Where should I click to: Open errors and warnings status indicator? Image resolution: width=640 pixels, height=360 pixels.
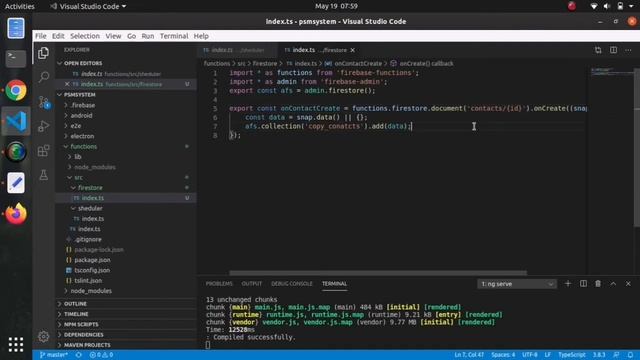tap(101, 355)
